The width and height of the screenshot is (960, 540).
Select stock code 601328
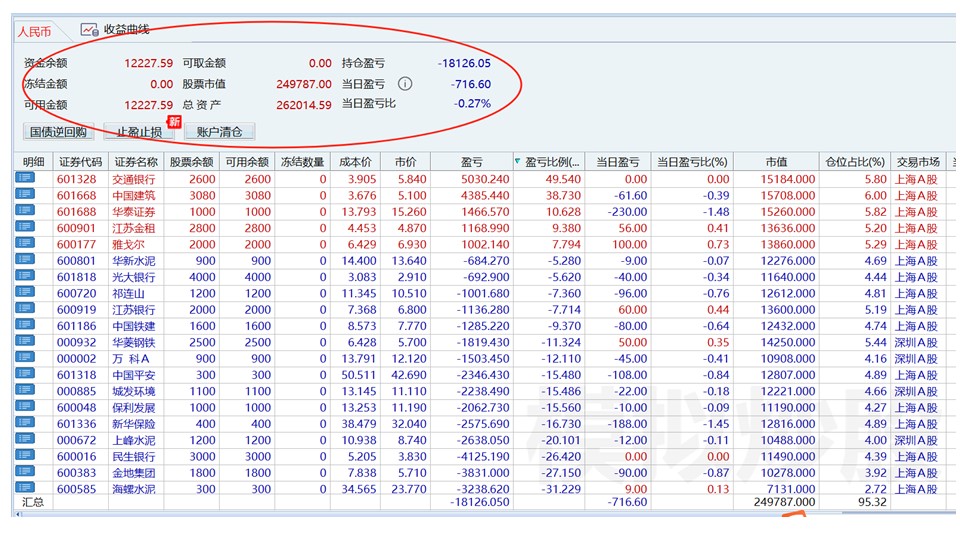(x=77, y=179)
